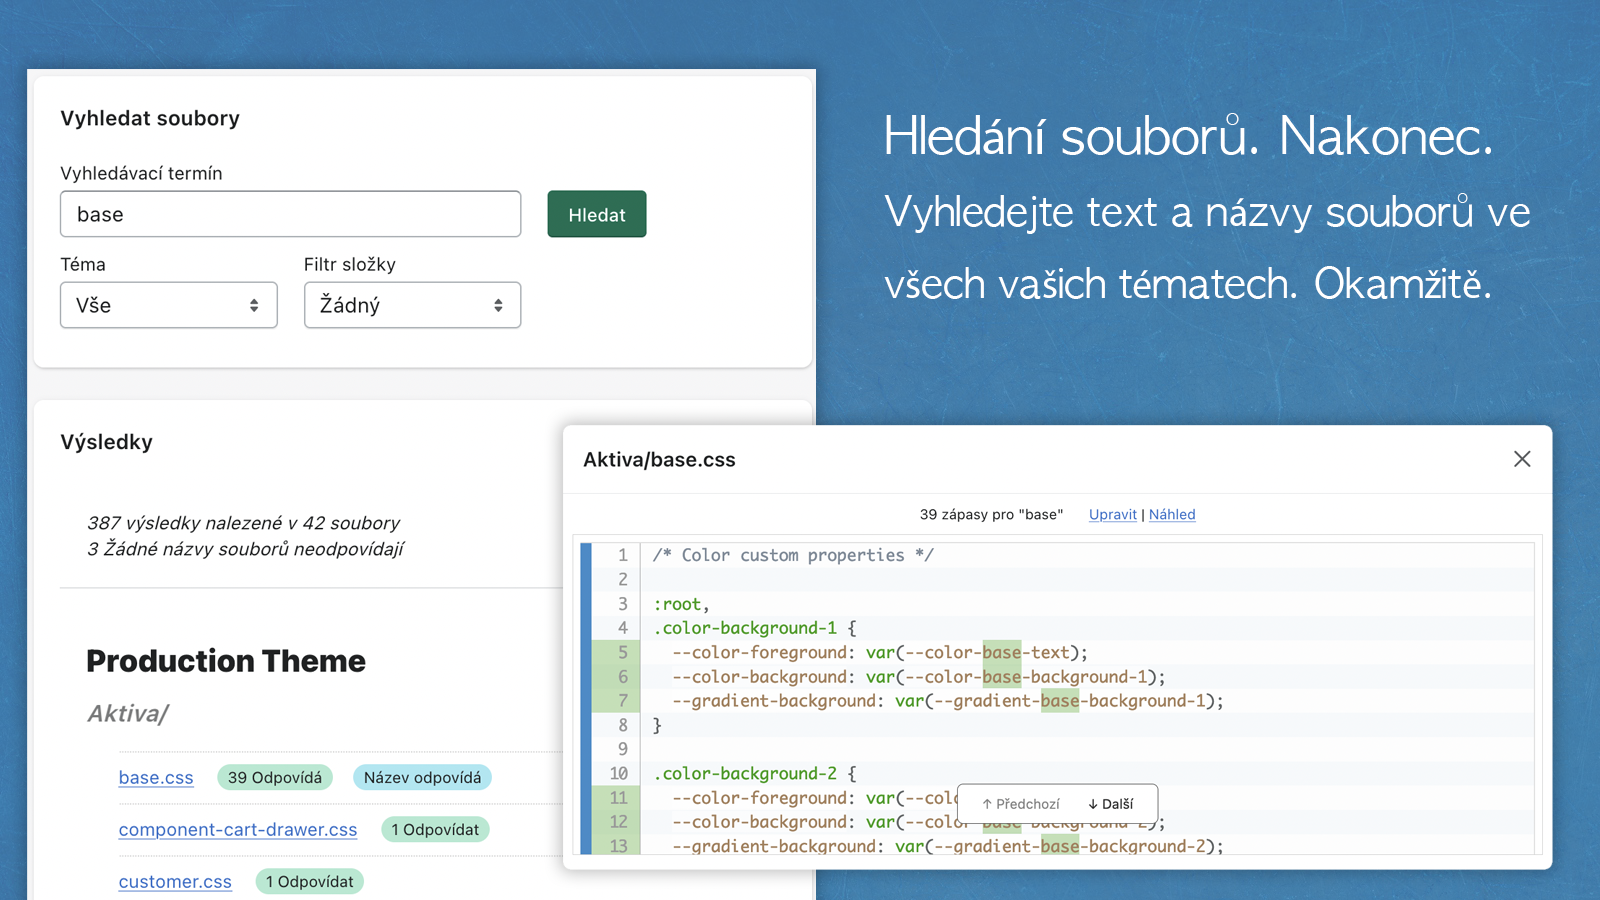
Task: Click line number 11 in code gutter
Action: tap(619, 798)
